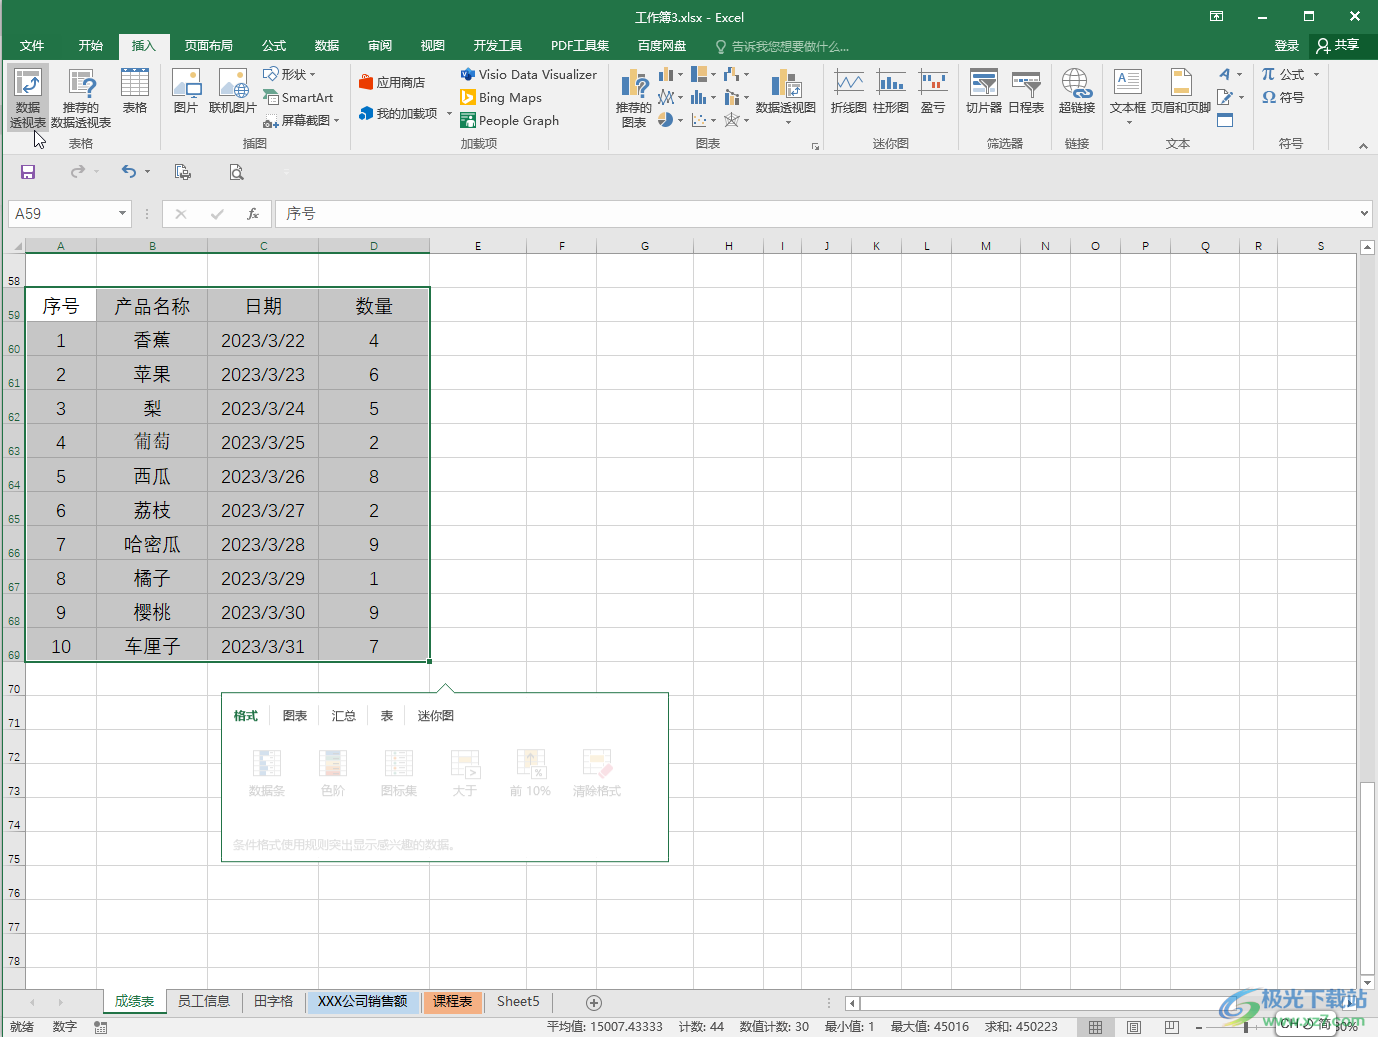Open the 课程表 sheet tab
The width and height of the screenshot is (1378, 1037).
click(453, 1002)
